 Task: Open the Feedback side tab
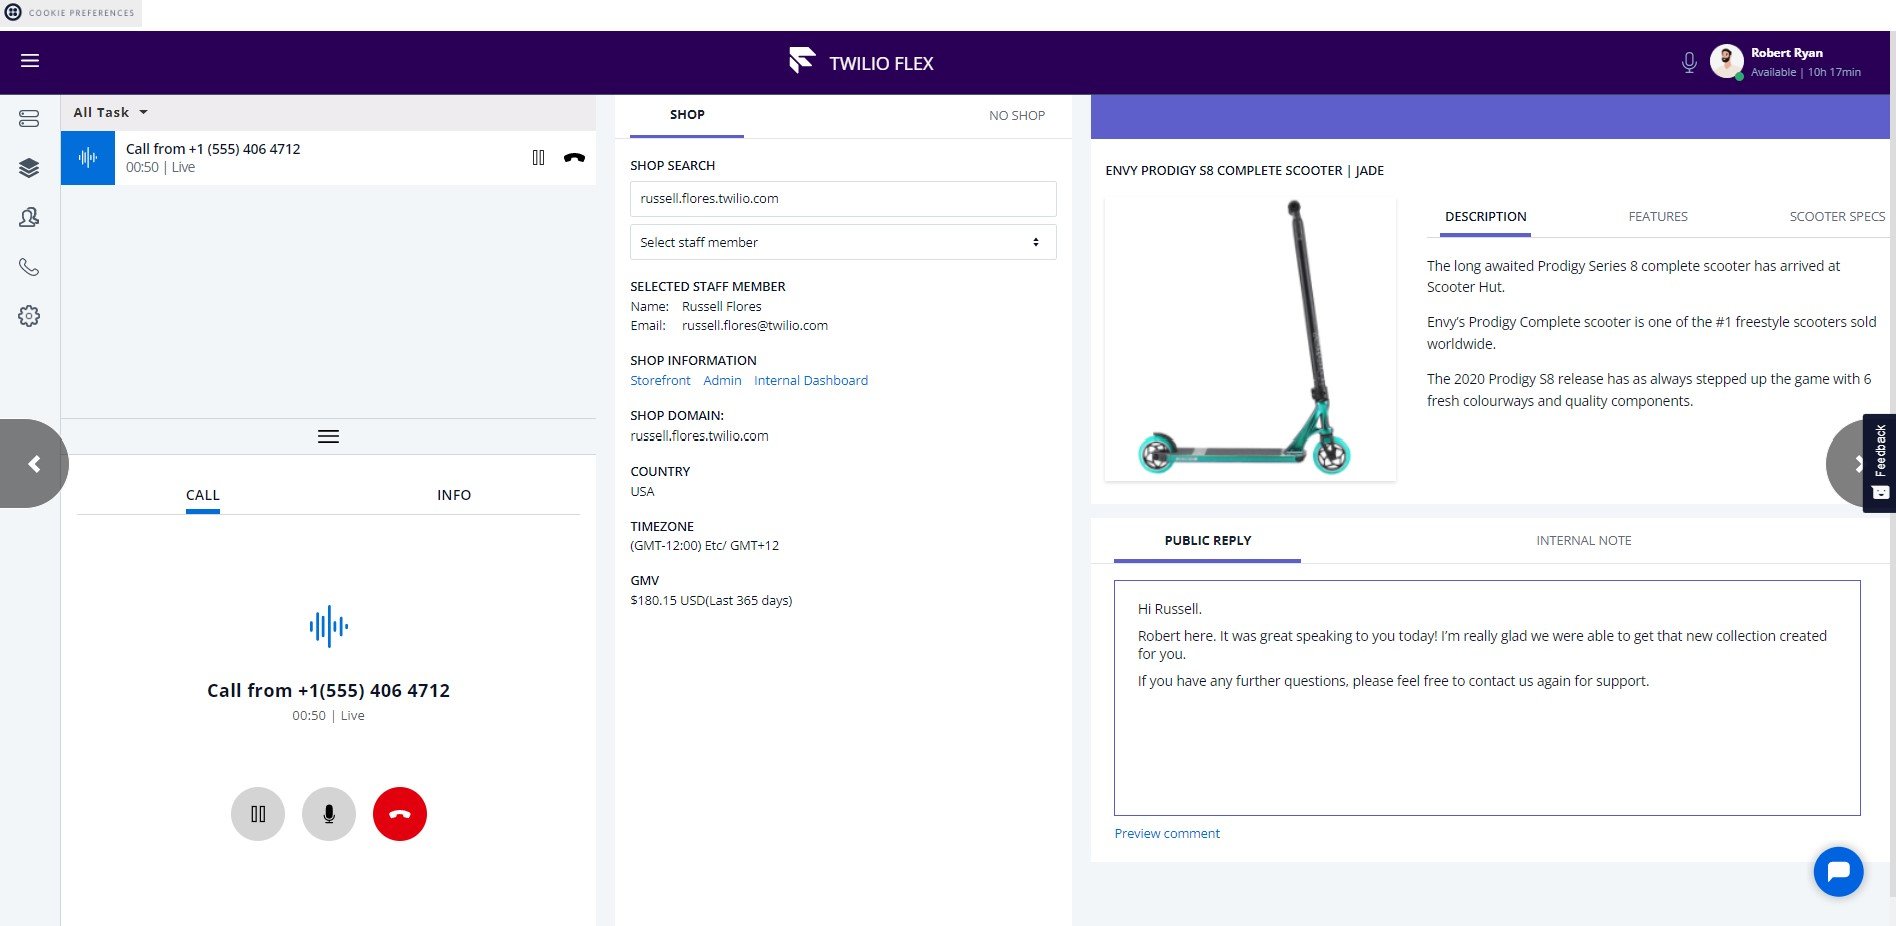coord(1880,463)
